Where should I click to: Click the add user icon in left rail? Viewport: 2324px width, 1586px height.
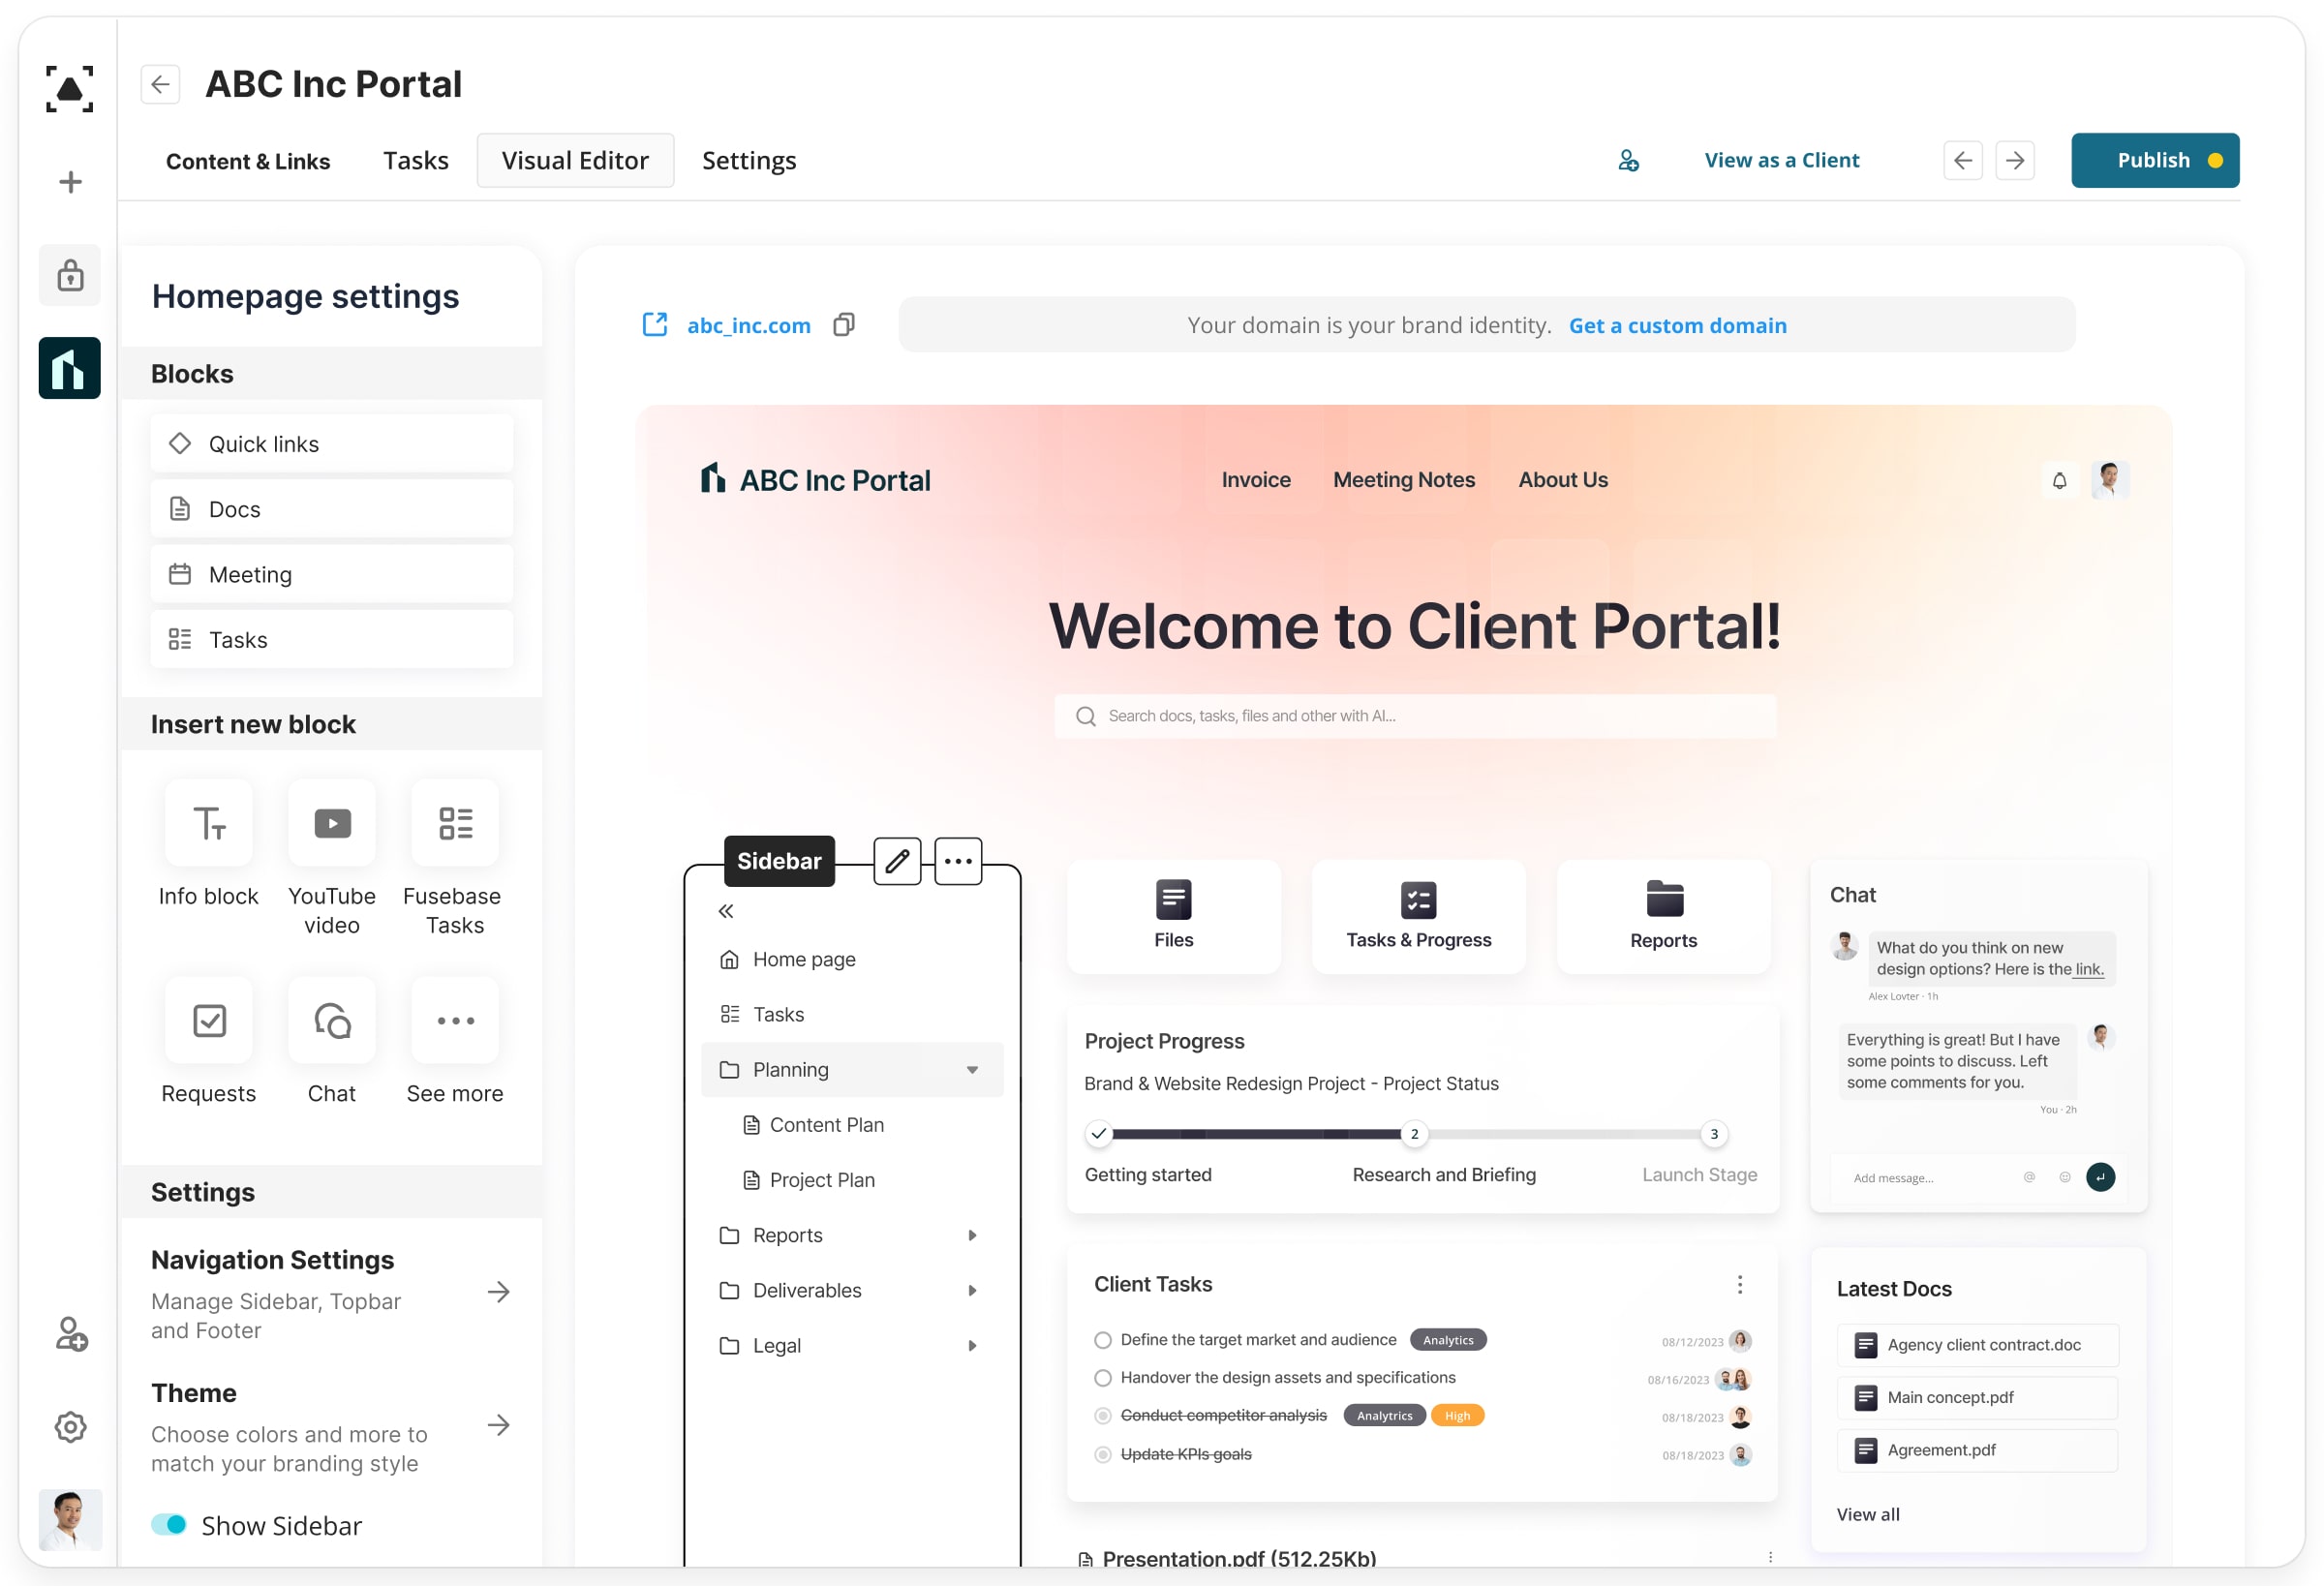(70, 1333)
